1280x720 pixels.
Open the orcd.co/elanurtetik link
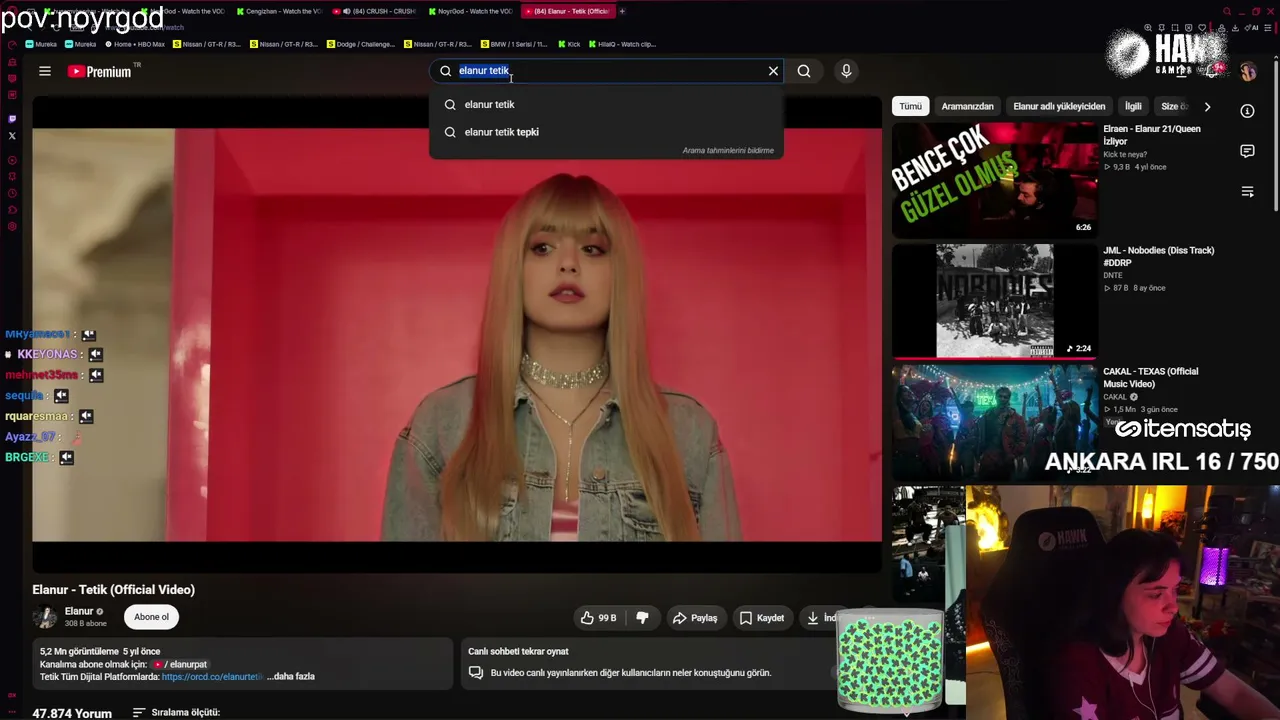212,677
